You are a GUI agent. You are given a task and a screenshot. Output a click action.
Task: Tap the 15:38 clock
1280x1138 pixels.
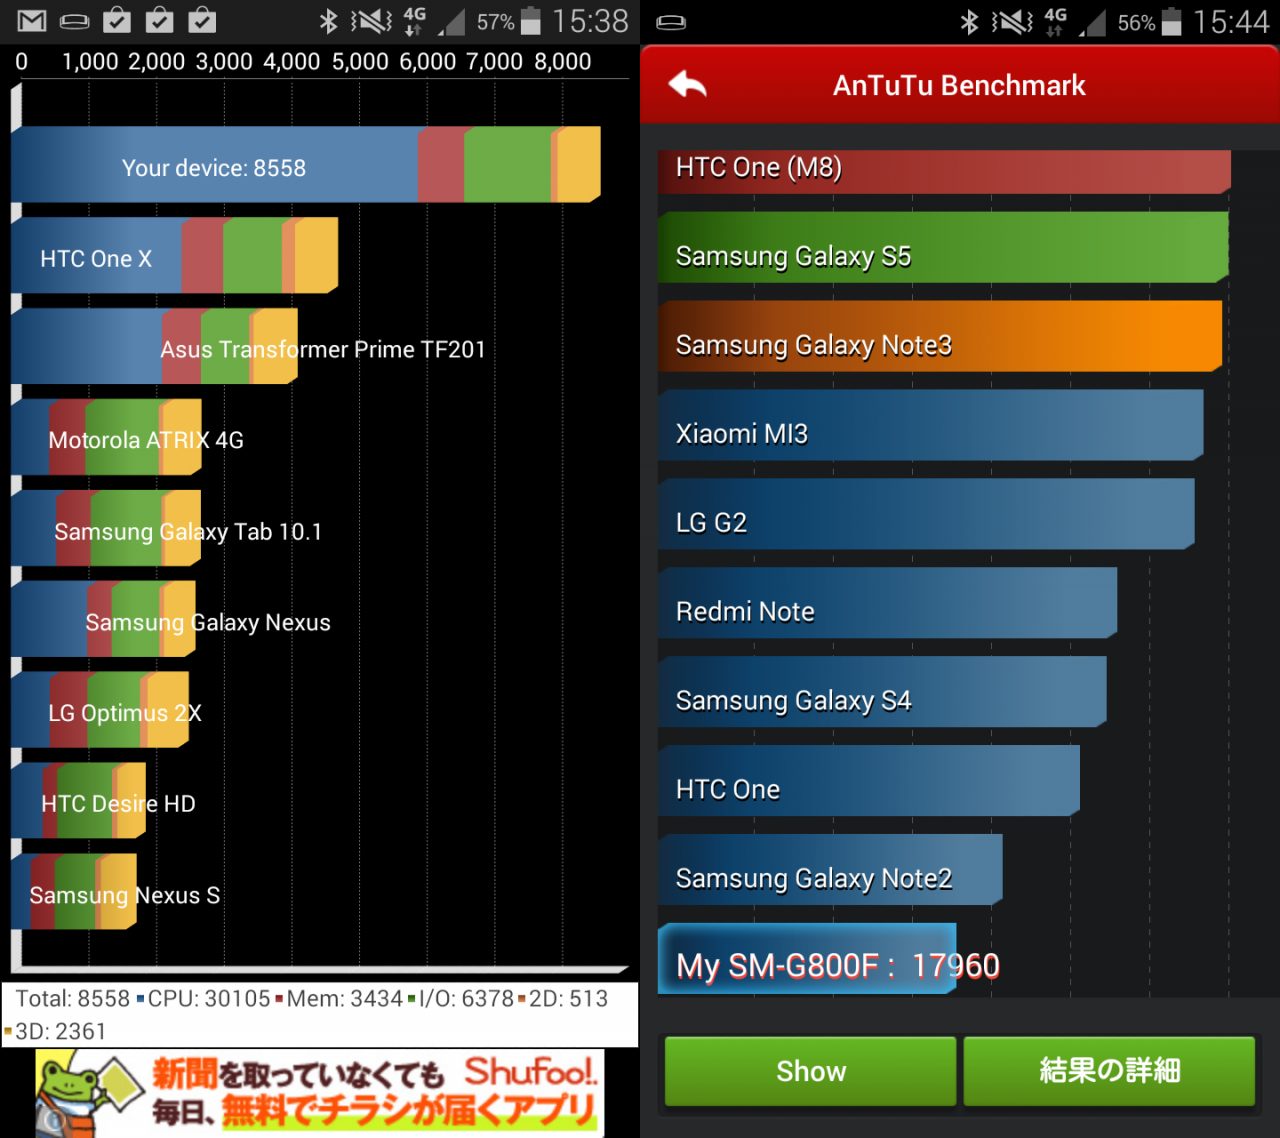590,21
